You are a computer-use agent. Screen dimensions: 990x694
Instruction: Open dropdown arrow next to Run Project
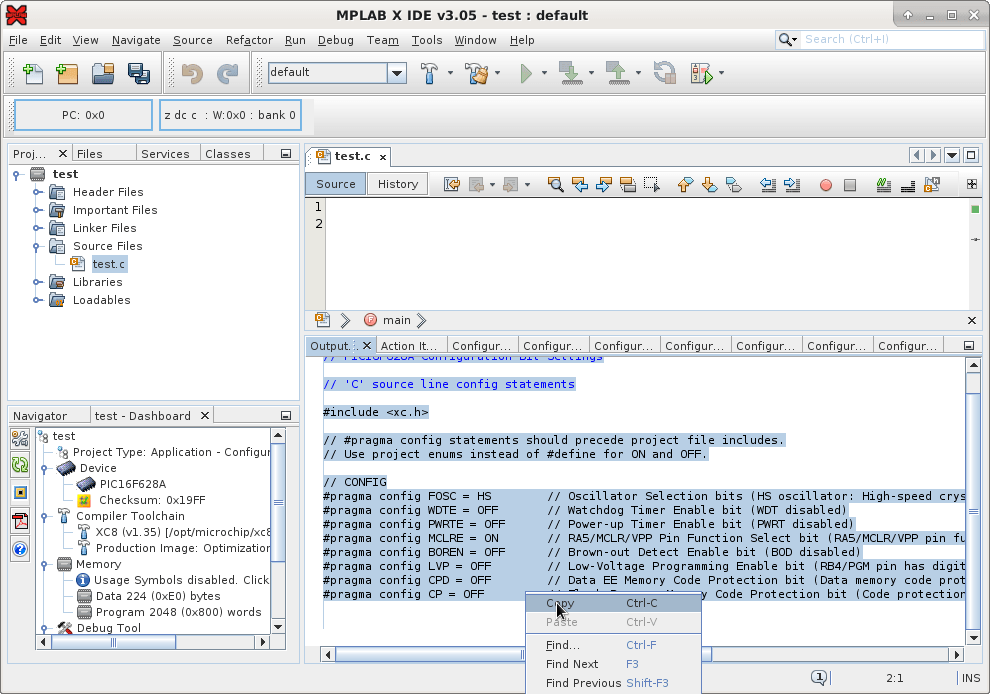(x=544, y=73)
